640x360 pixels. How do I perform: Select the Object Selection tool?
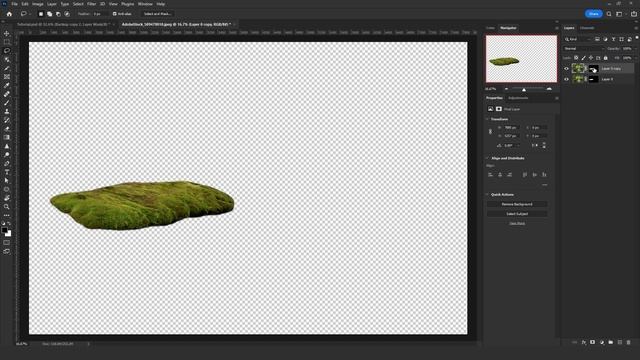7,59
